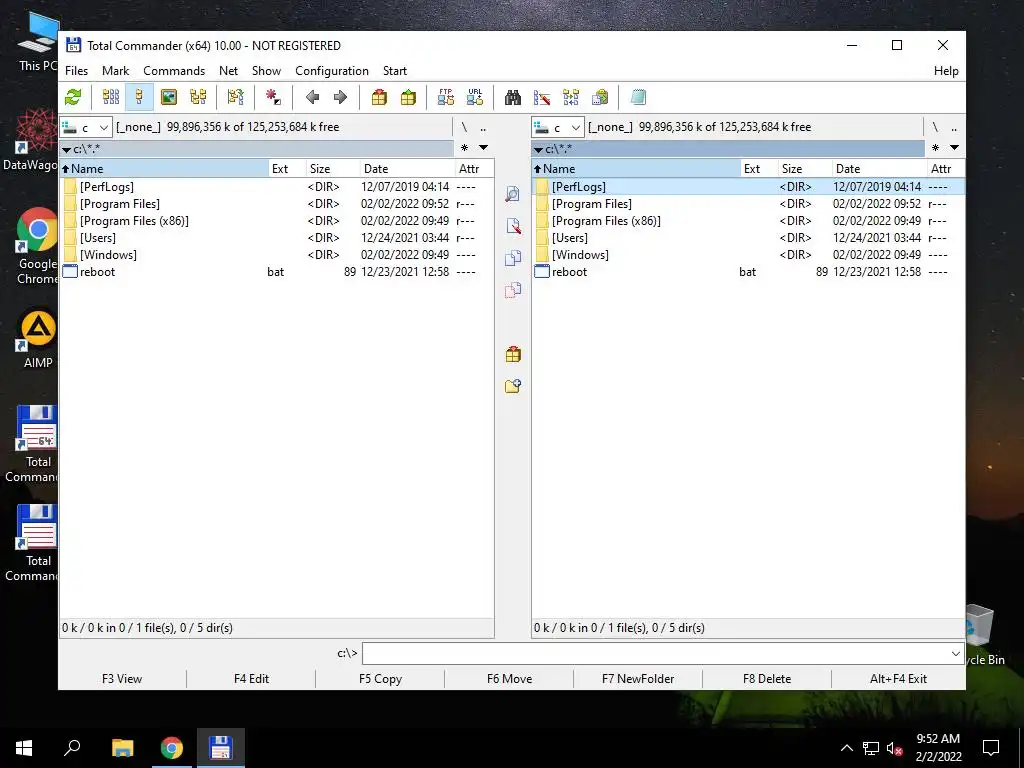This screenshot has height=768, width=1024.
Task: Click the F6 Move button
Action: coord(509,679)
